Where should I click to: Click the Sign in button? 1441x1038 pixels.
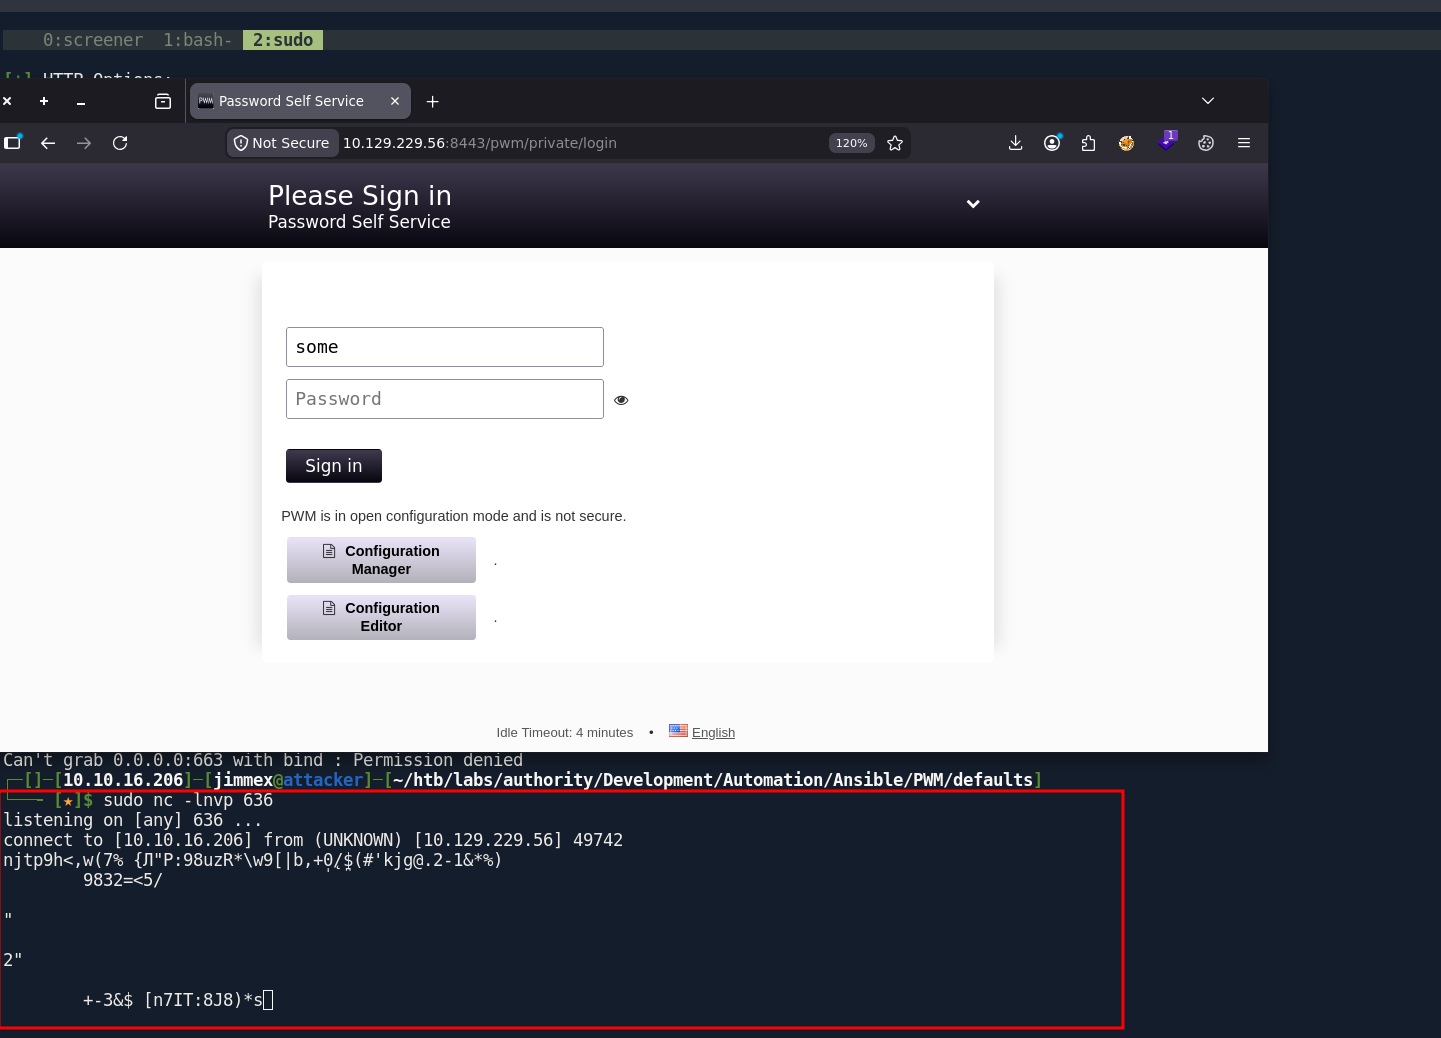point(334,466)
